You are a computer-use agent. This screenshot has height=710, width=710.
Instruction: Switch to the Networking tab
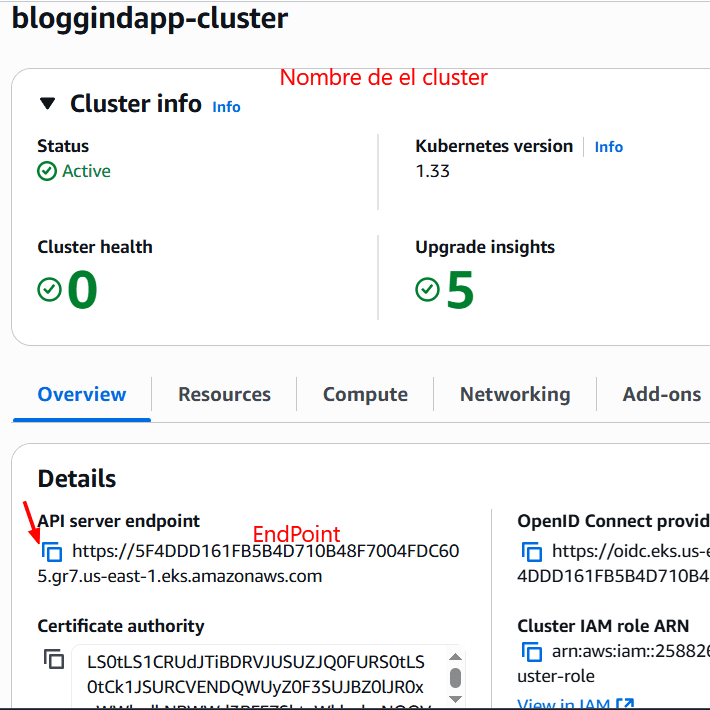[515, 394]
